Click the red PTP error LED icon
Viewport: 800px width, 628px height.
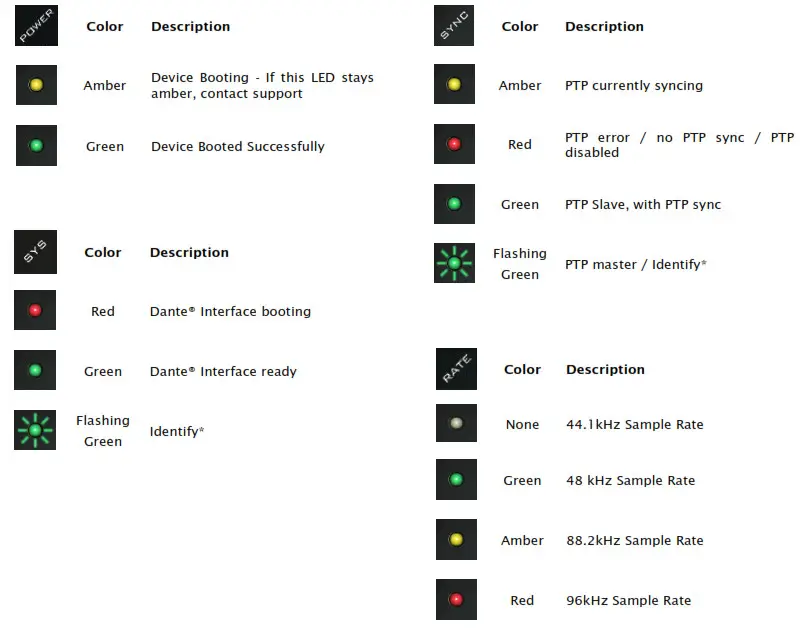tap(454, 144)
